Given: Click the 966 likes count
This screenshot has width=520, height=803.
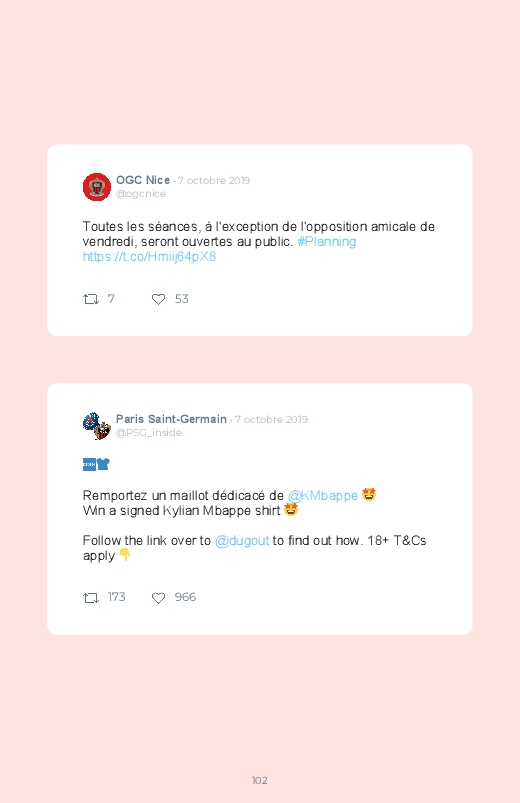Looking at the screenshot, I should point(185,597).
